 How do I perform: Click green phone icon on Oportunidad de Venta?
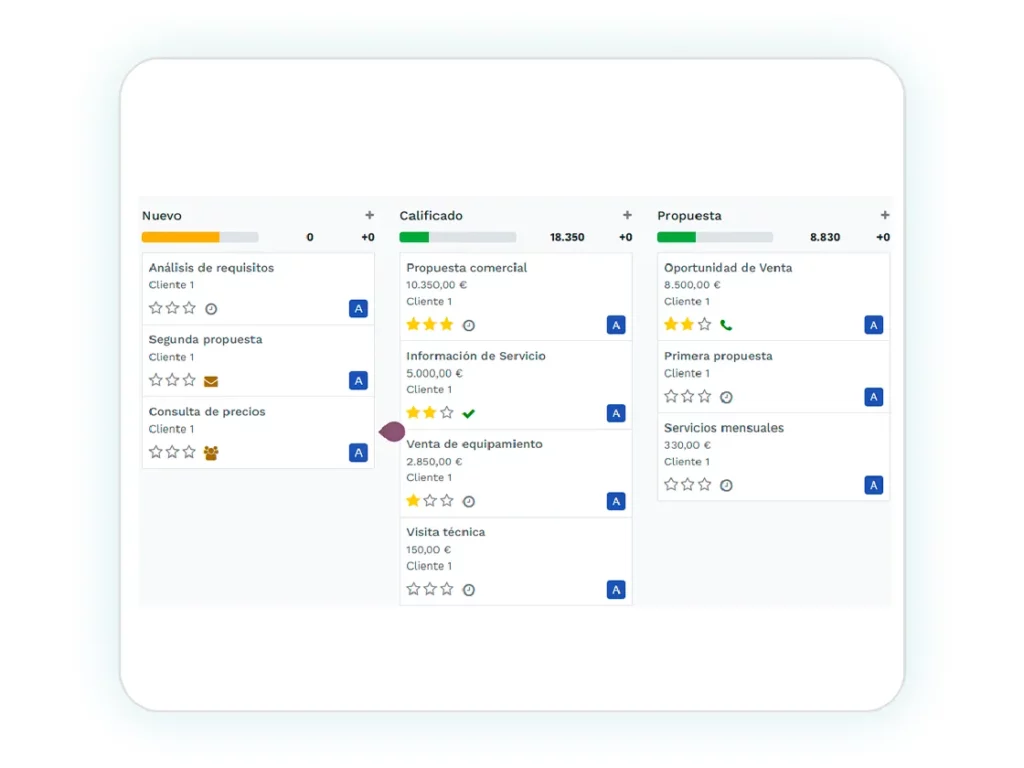tap(726, 325)
